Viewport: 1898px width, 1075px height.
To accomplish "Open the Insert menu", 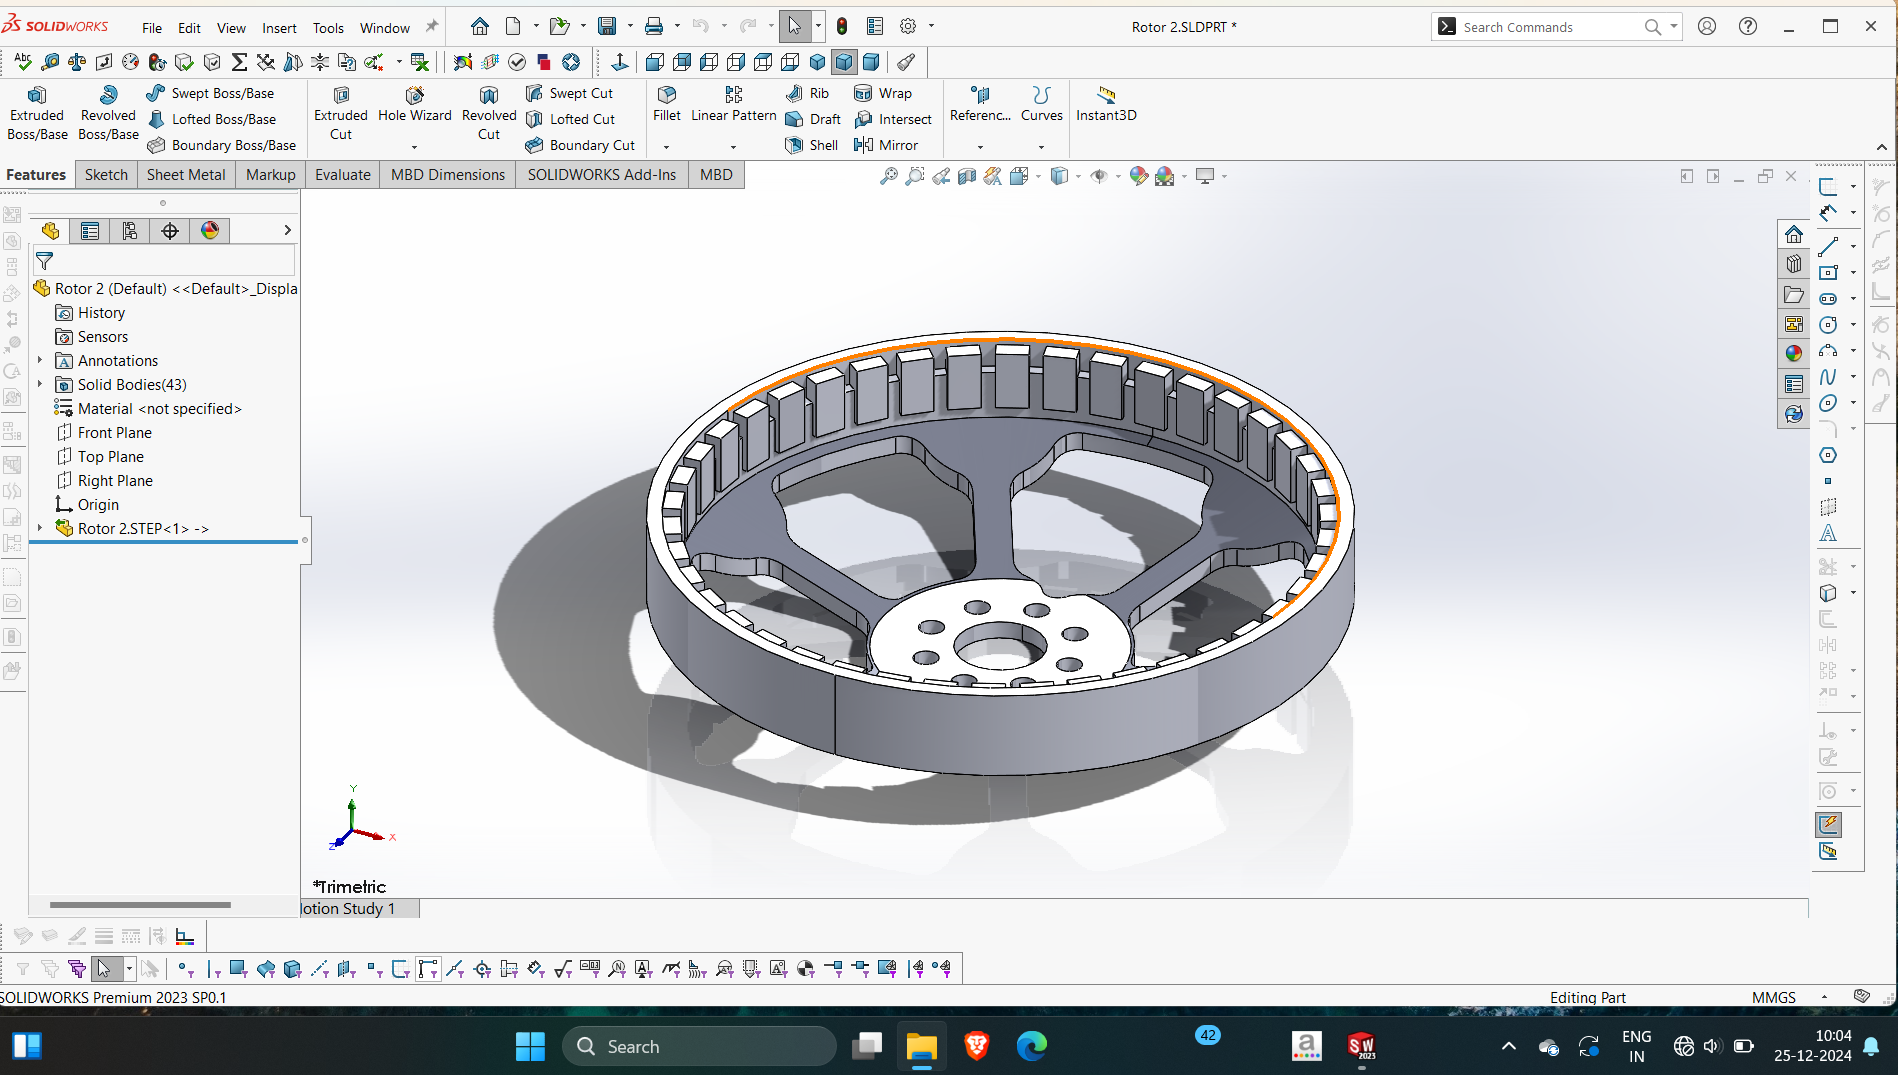I will coord(279,28).
